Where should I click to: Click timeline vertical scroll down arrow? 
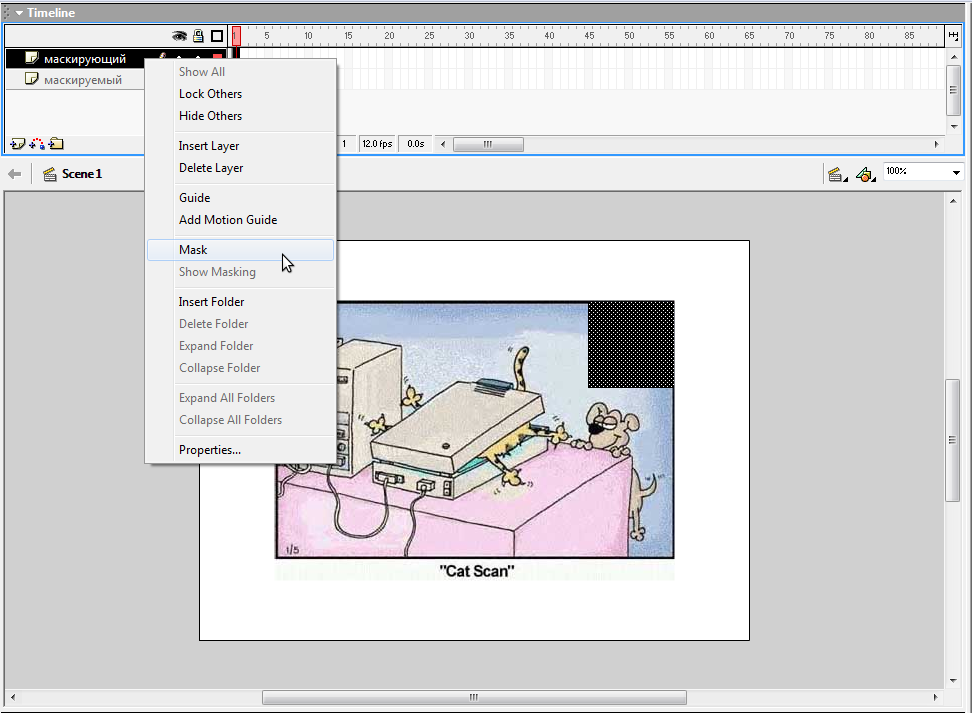point(953,126)
